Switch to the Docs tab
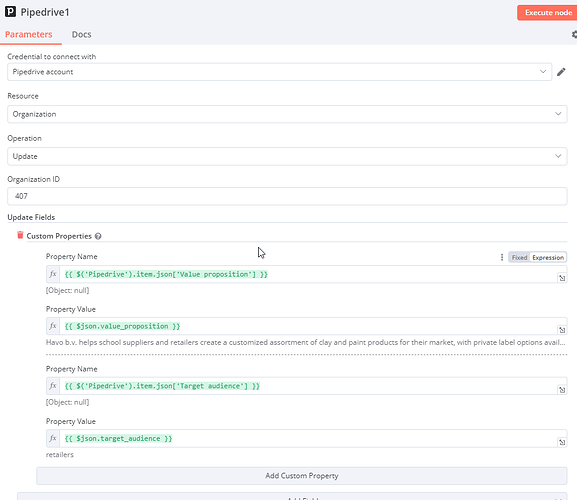The image size is (577, 500). [81, 35]
